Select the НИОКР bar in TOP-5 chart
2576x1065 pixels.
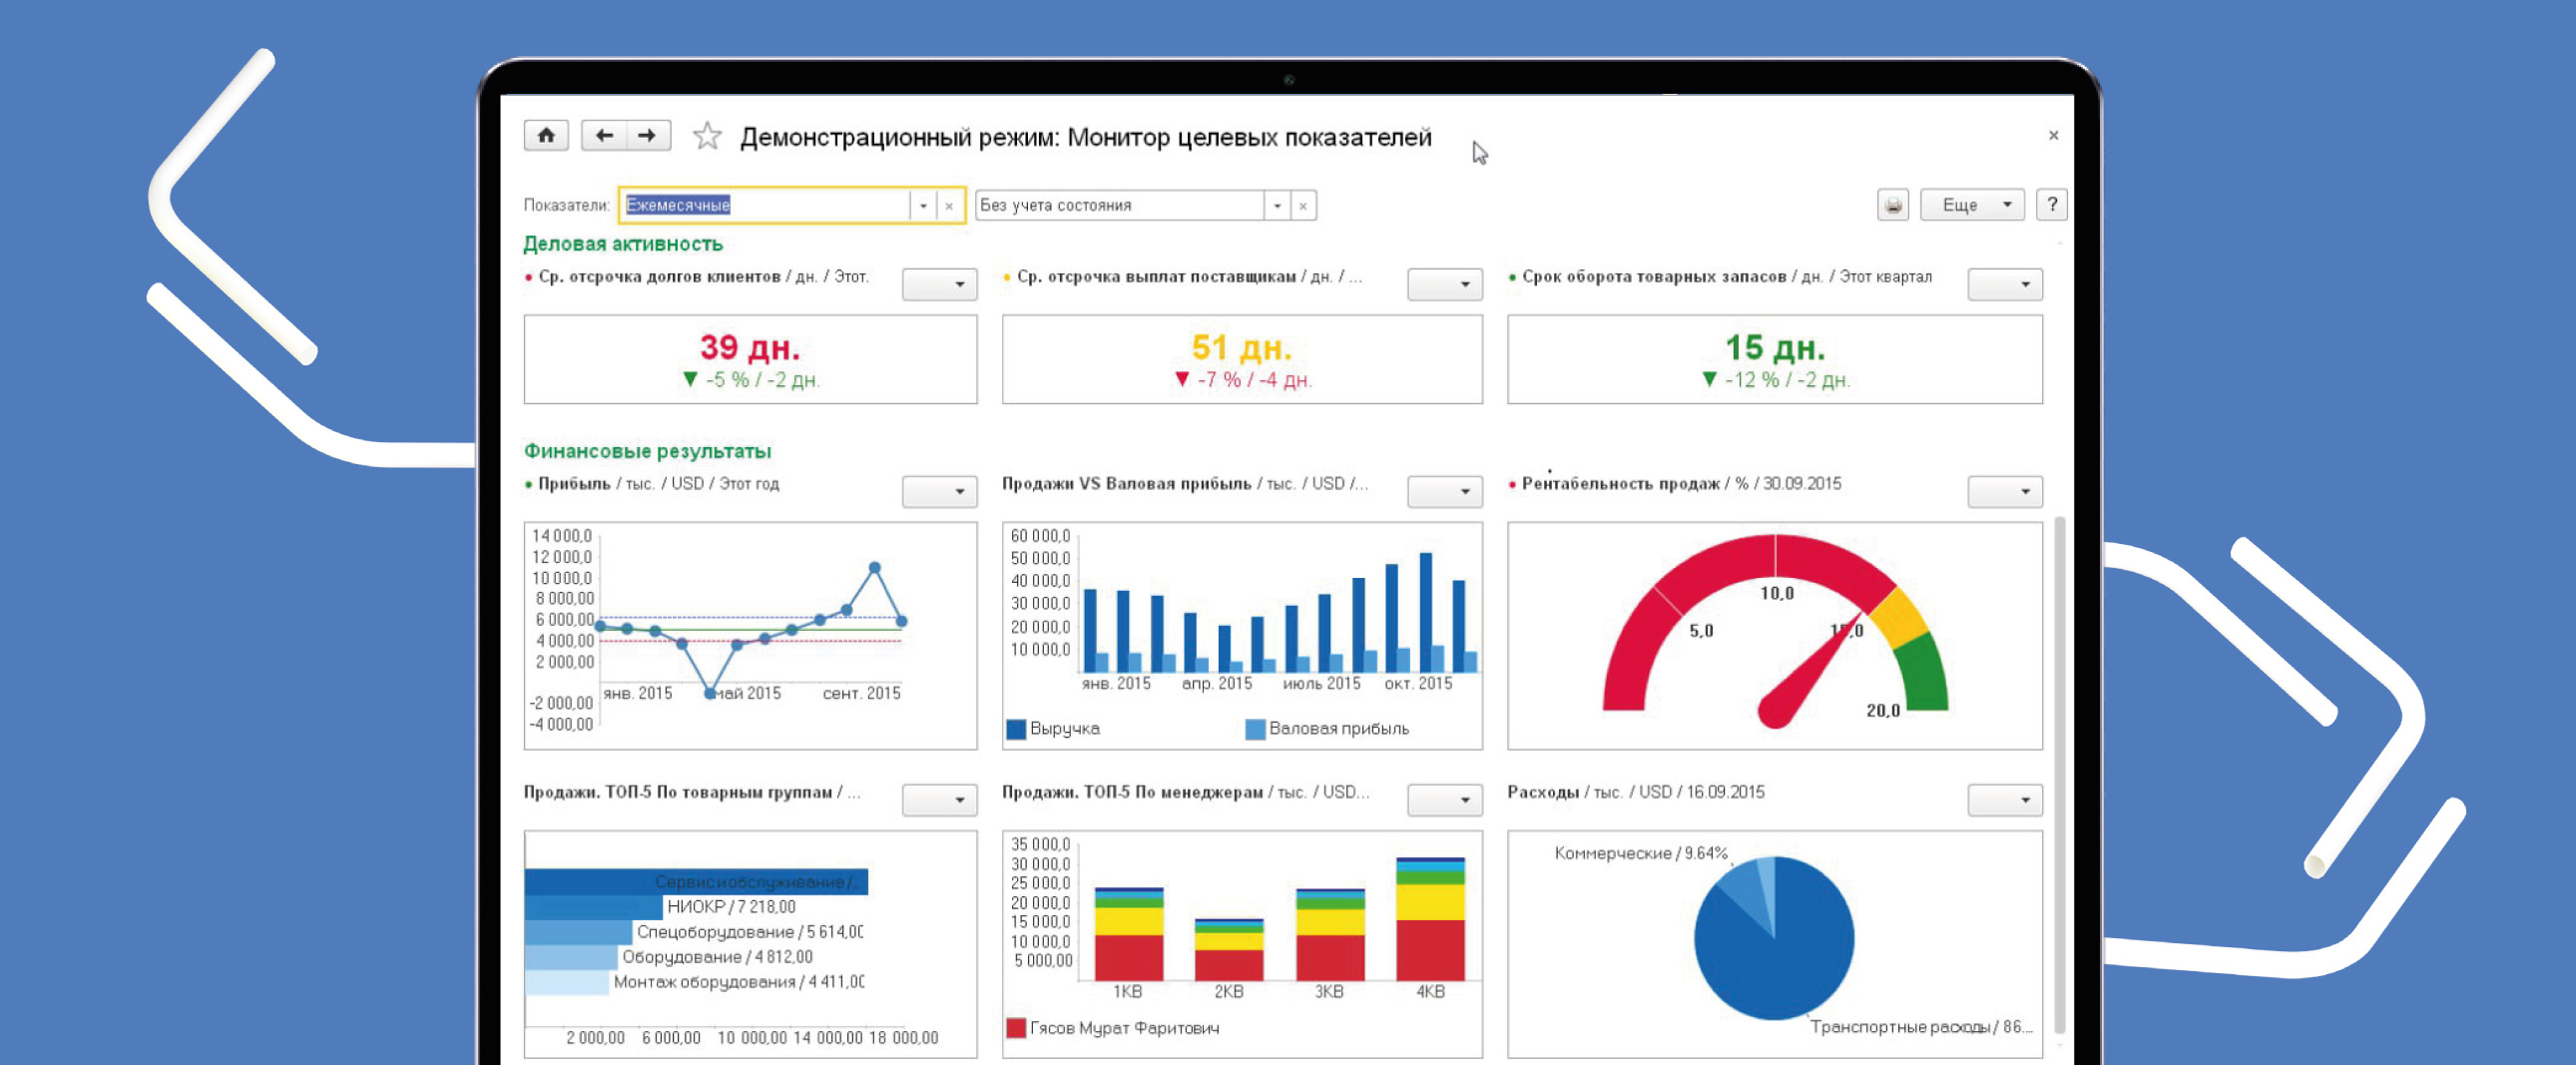[594, 907]
